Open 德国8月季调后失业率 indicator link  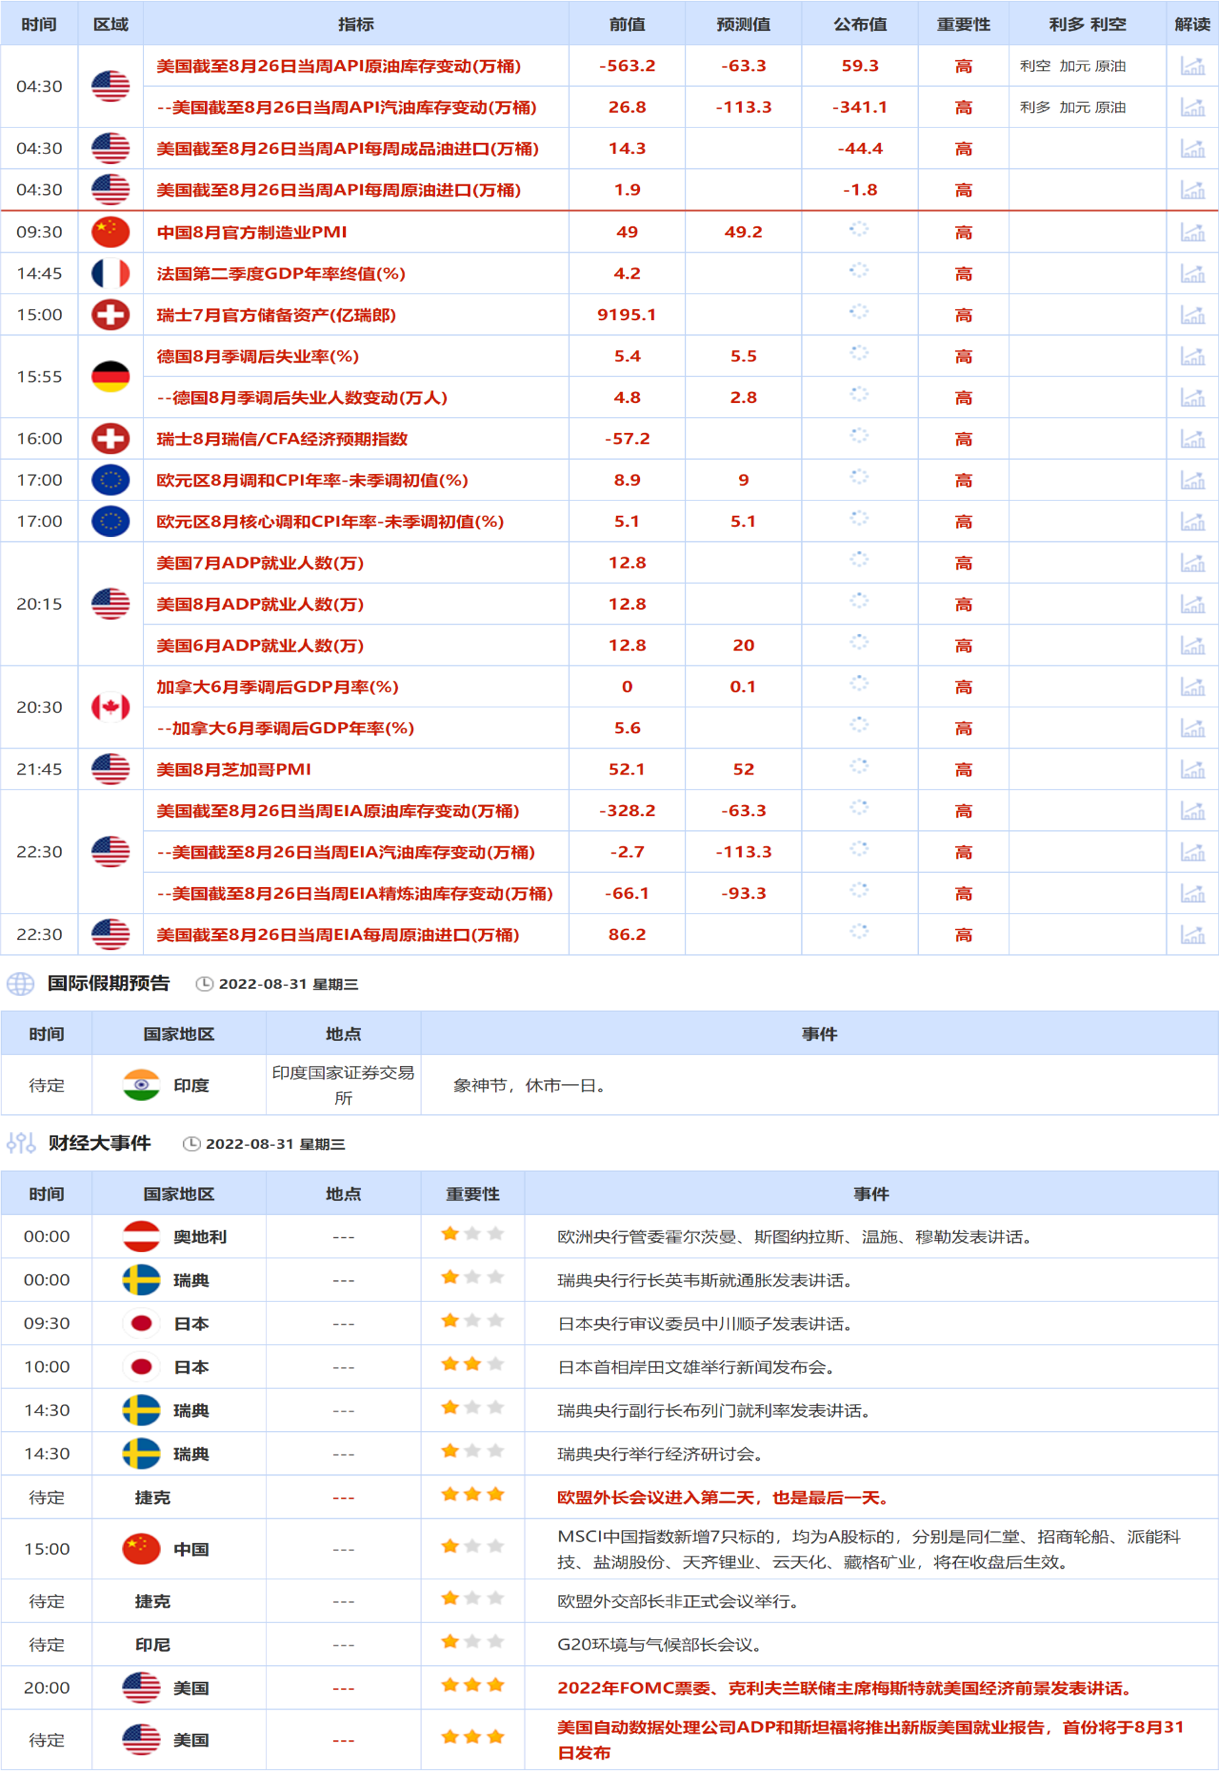258,356
